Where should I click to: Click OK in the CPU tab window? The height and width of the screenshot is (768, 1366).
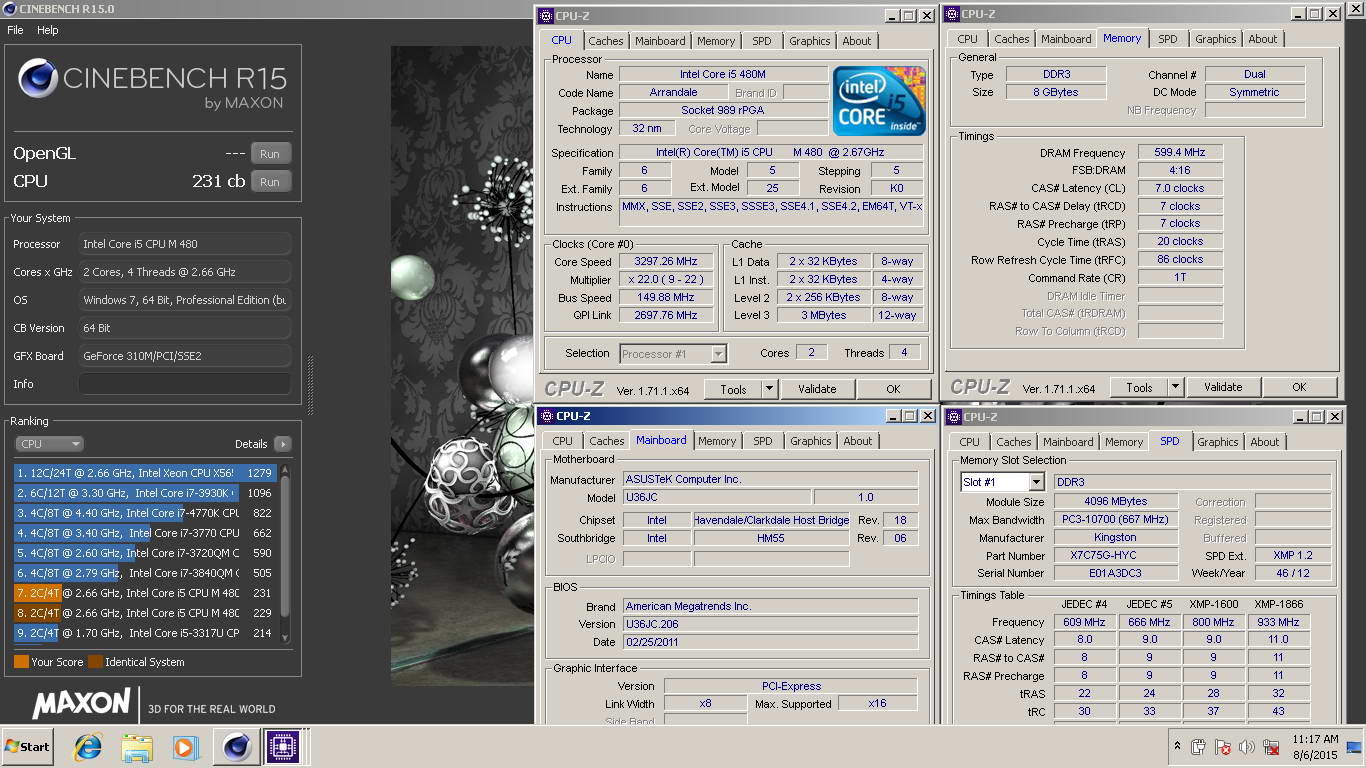893,389
